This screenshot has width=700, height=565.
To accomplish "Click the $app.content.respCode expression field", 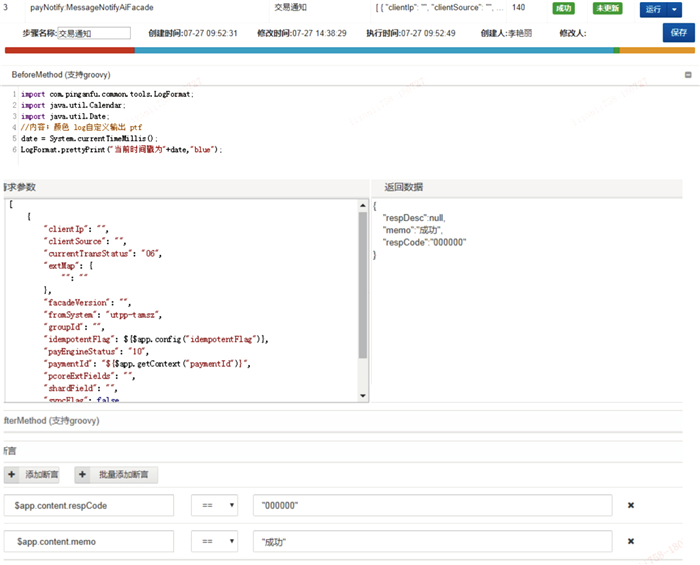I will click(x=88, y=506).
